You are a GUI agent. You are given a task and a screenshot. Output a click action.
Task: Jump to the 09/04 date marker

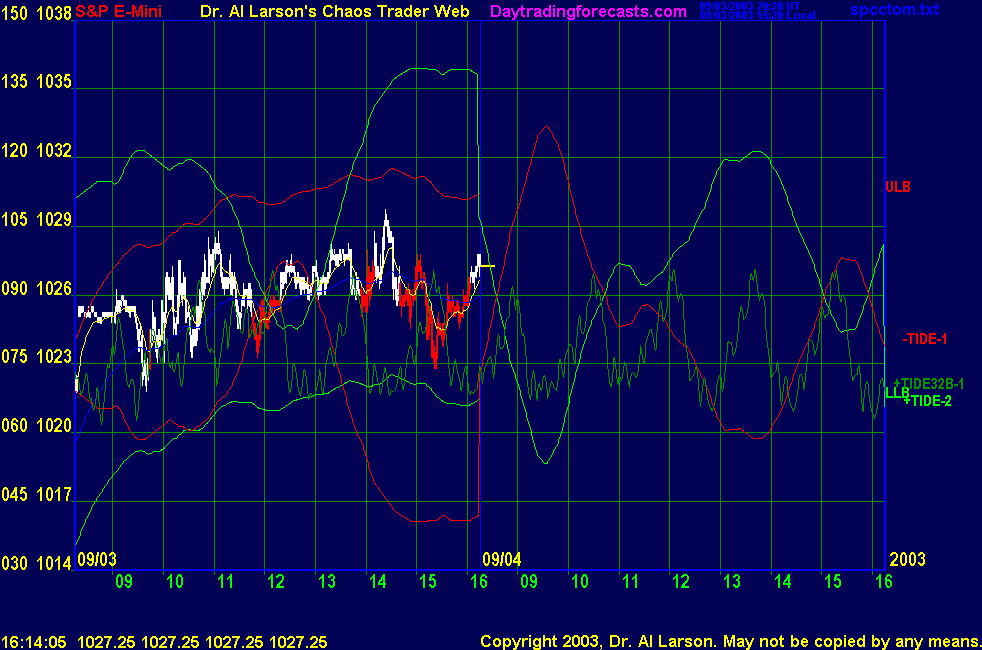502,559
